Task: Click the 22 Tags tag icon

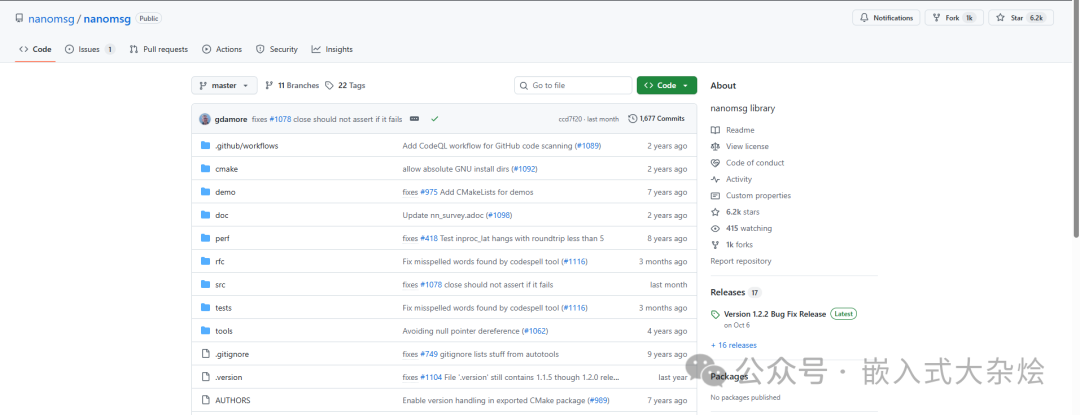Action: (x=329, y=85)
